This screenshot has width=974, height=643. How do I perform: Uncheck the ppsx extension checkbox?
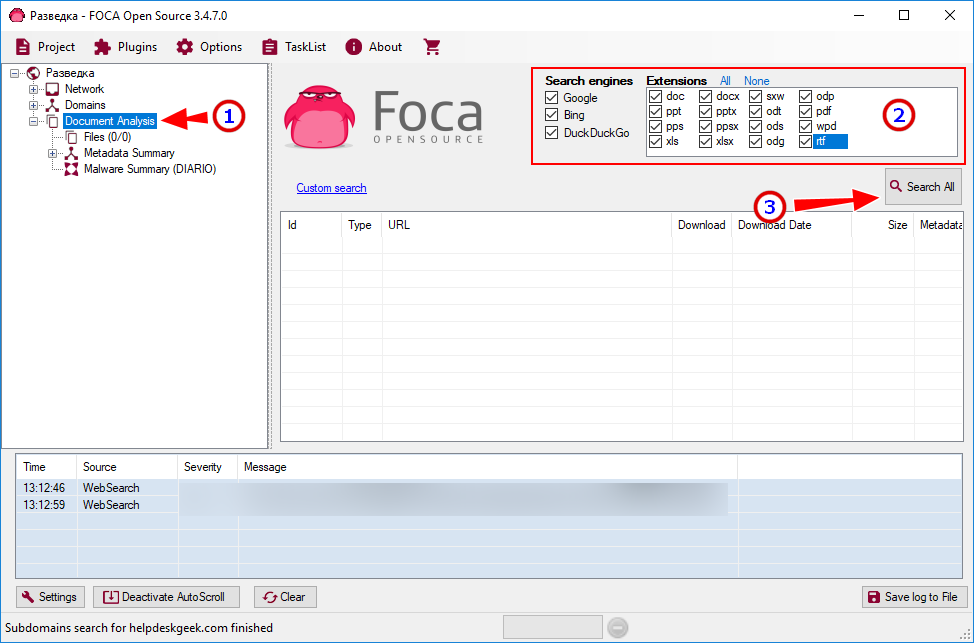pos(705,126)
